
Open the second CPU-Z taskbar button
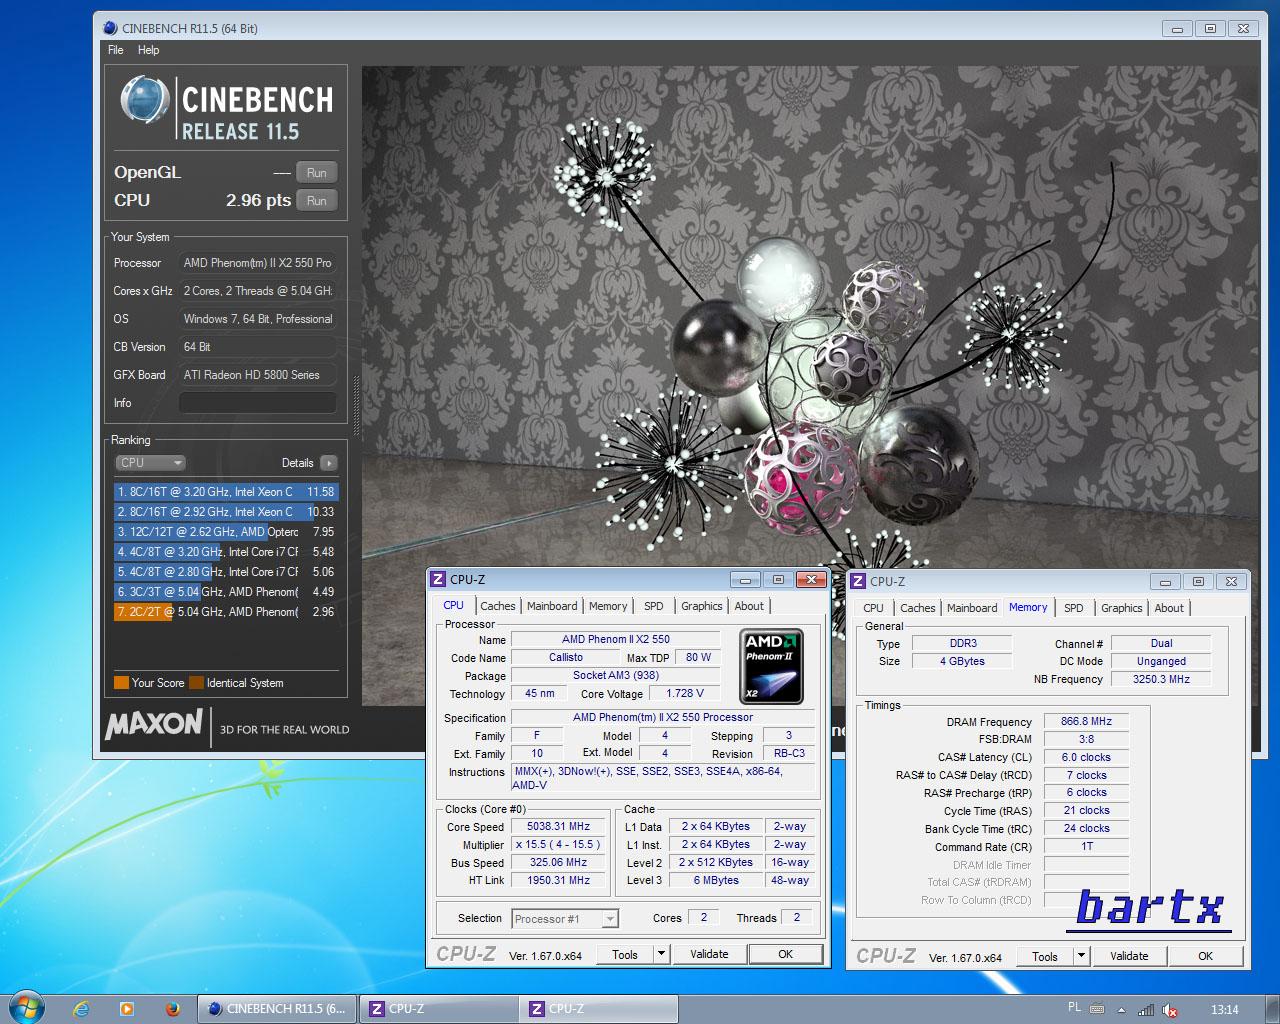[598, 1009]
